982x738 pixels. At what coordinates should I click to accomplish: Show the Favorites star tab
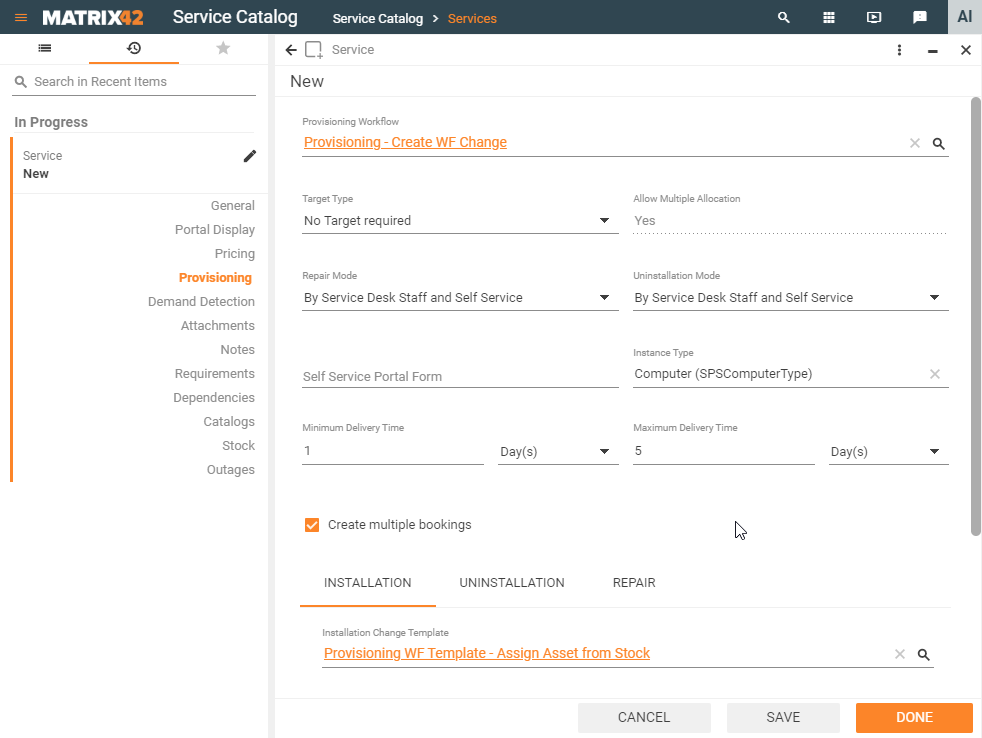223,48
